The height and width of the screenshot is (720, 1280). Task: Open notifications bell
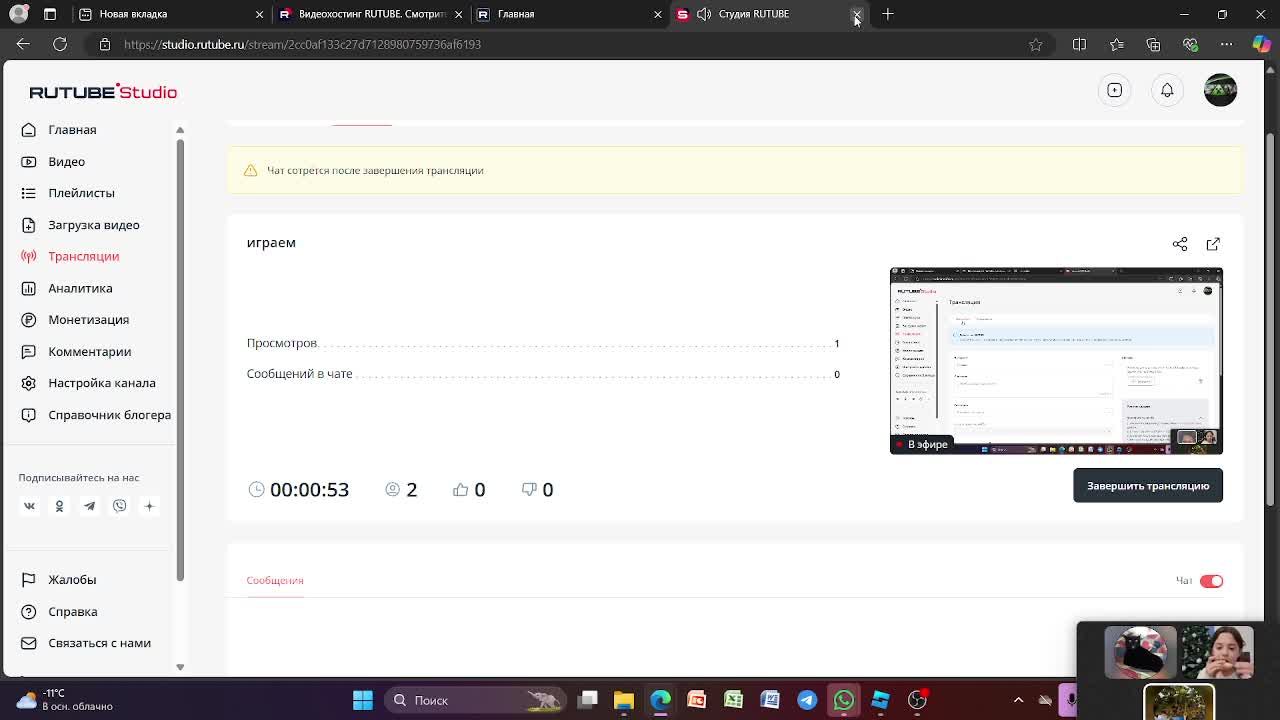point(1167,90)
